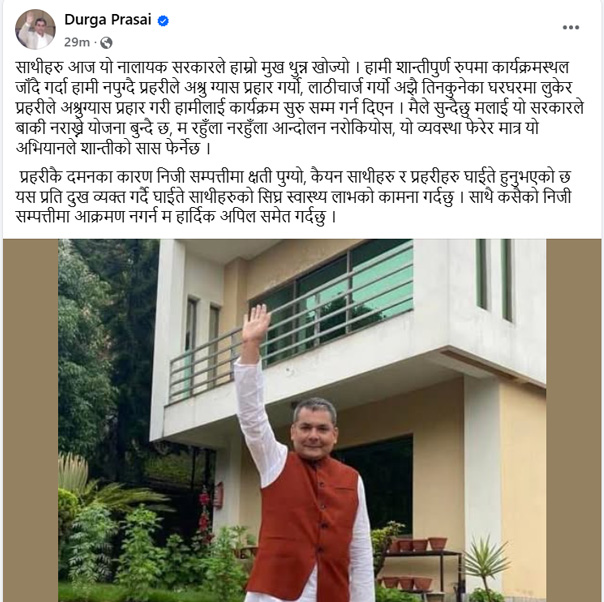
Task: Click the clay flower pots on the stand
Action: [419, 545]
